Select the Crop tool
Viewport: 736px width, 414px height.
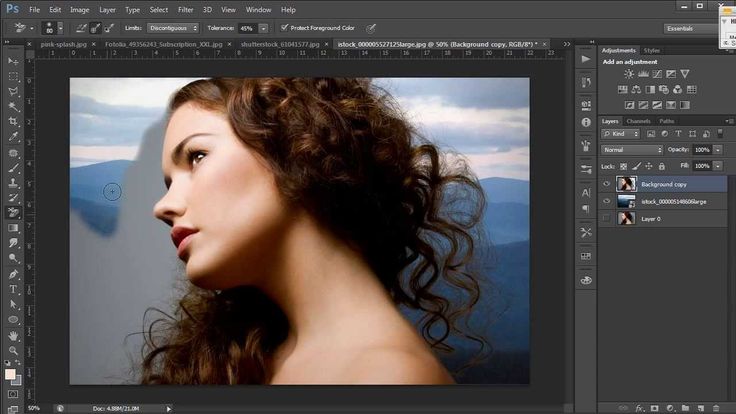pyautogui.click(x=13, y=122)
